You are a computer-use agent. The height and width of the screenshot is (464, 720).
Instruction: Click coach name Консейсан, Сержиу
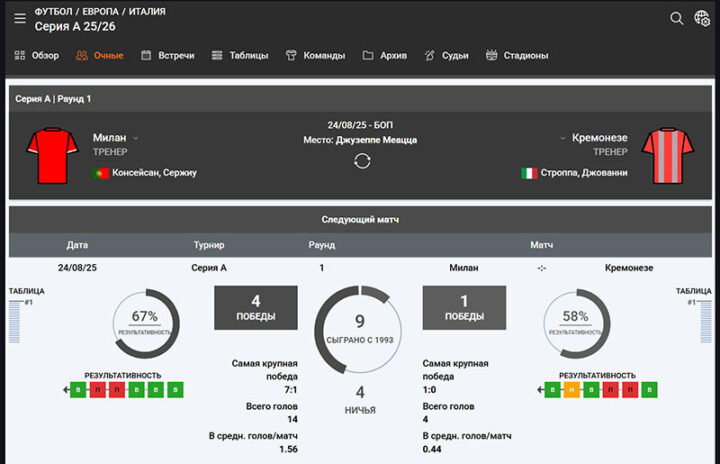[x=154, y=173]
